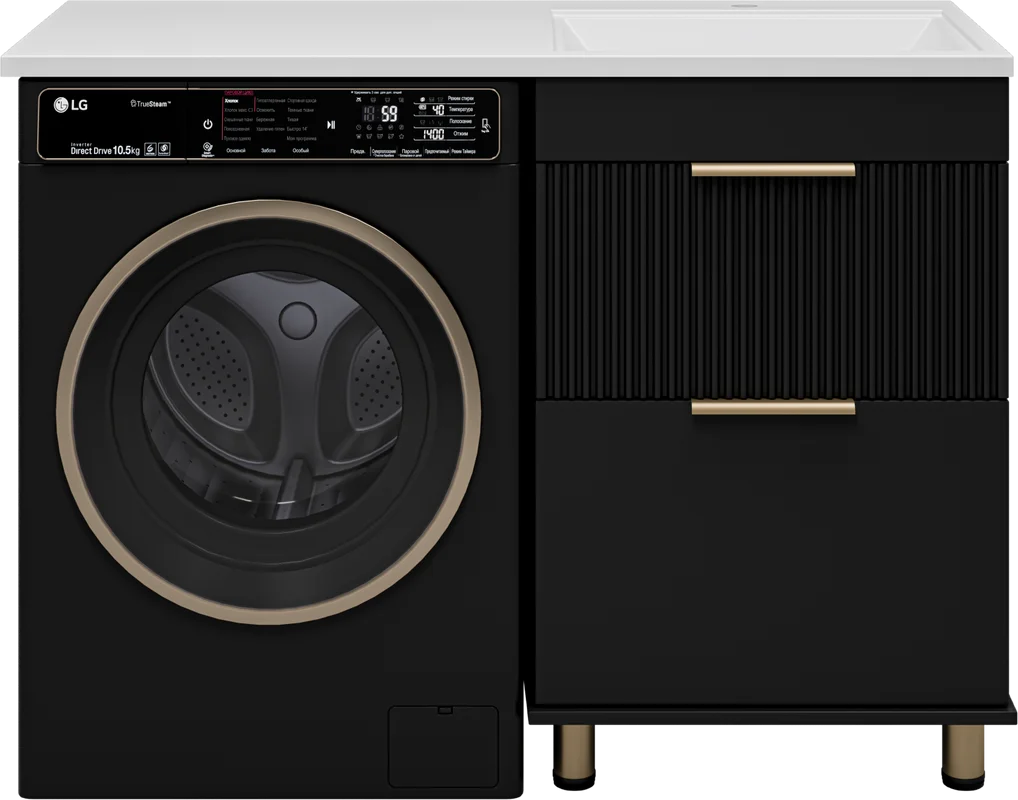This screenshot has height=800, width=1018.
Task: Select the Основной program group
Action: 236,151
